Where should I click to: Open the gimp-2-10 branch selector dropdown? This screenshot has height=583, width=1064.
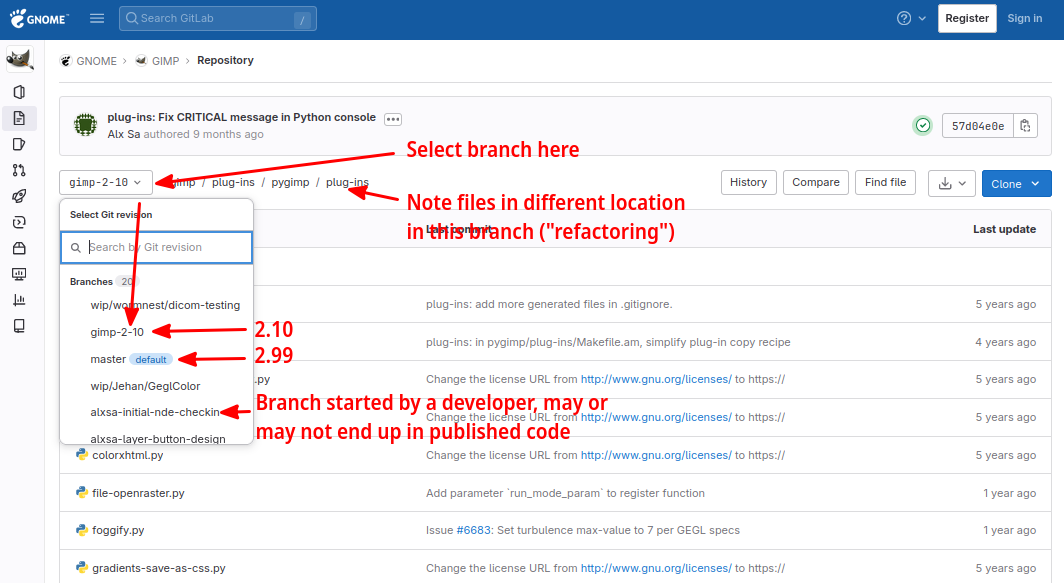coord(107,183)
